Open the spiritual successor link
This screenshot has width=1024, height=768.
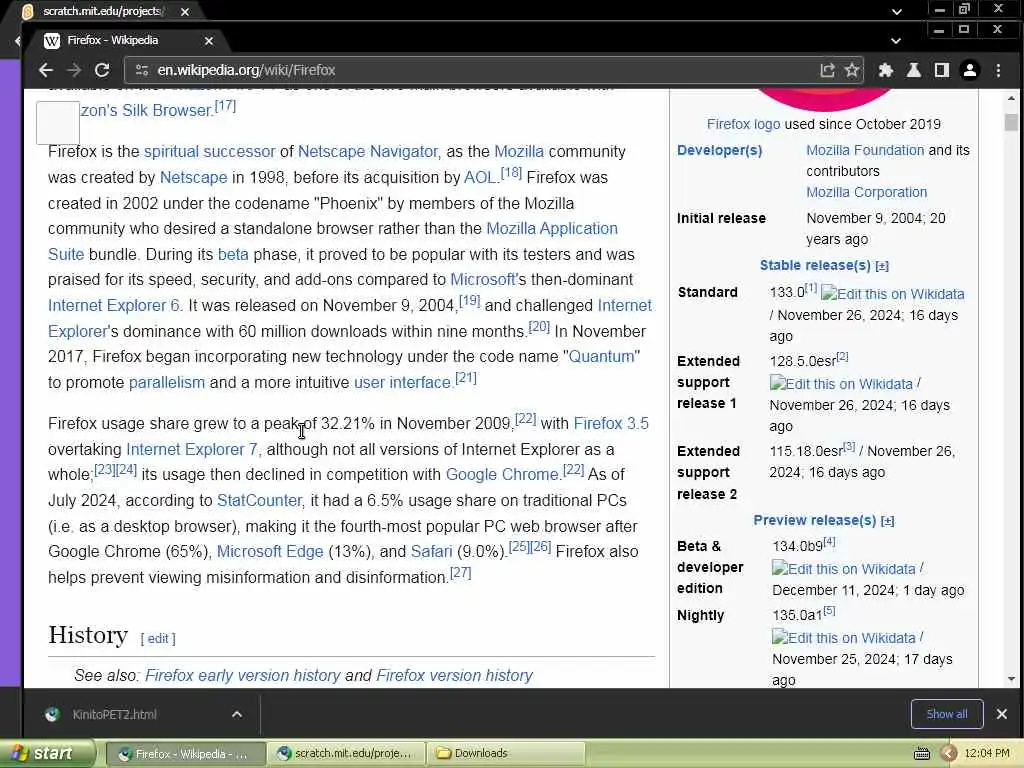pyautogui.click(x=210, y=152)
